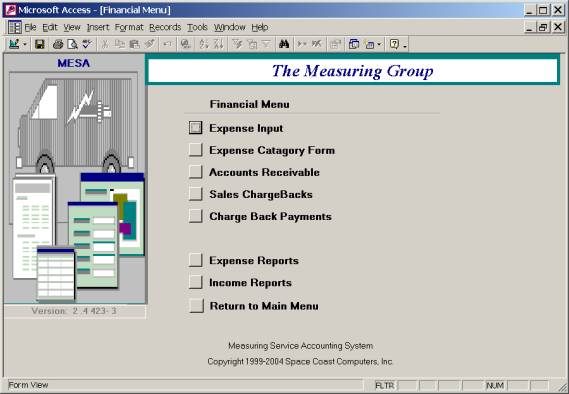This screenshot has width=569, height=394.
Task: Expand the toolbar options arrow beside Help
Action: click(x=405, y=45)
